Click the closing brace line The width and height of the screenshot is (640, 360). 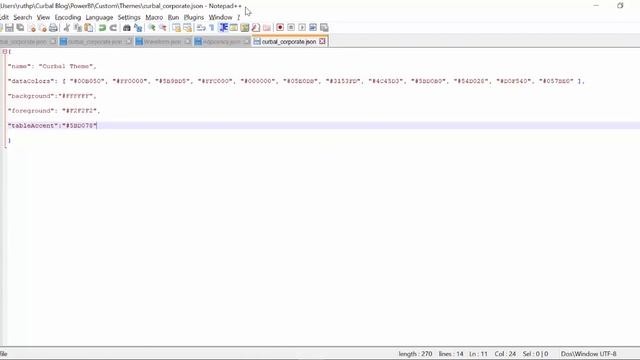tap(9, 140)
